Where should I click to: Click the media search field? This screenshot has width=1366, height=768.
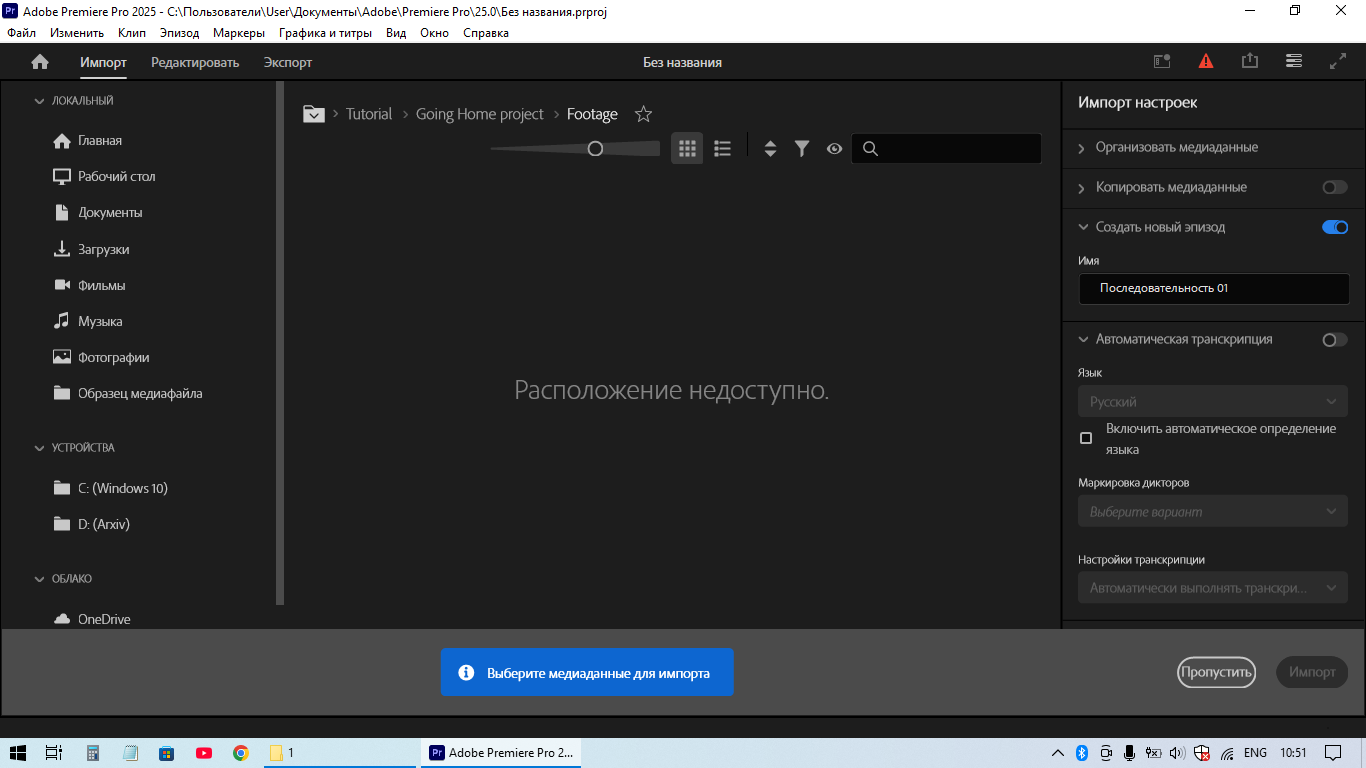pos(946,148)
